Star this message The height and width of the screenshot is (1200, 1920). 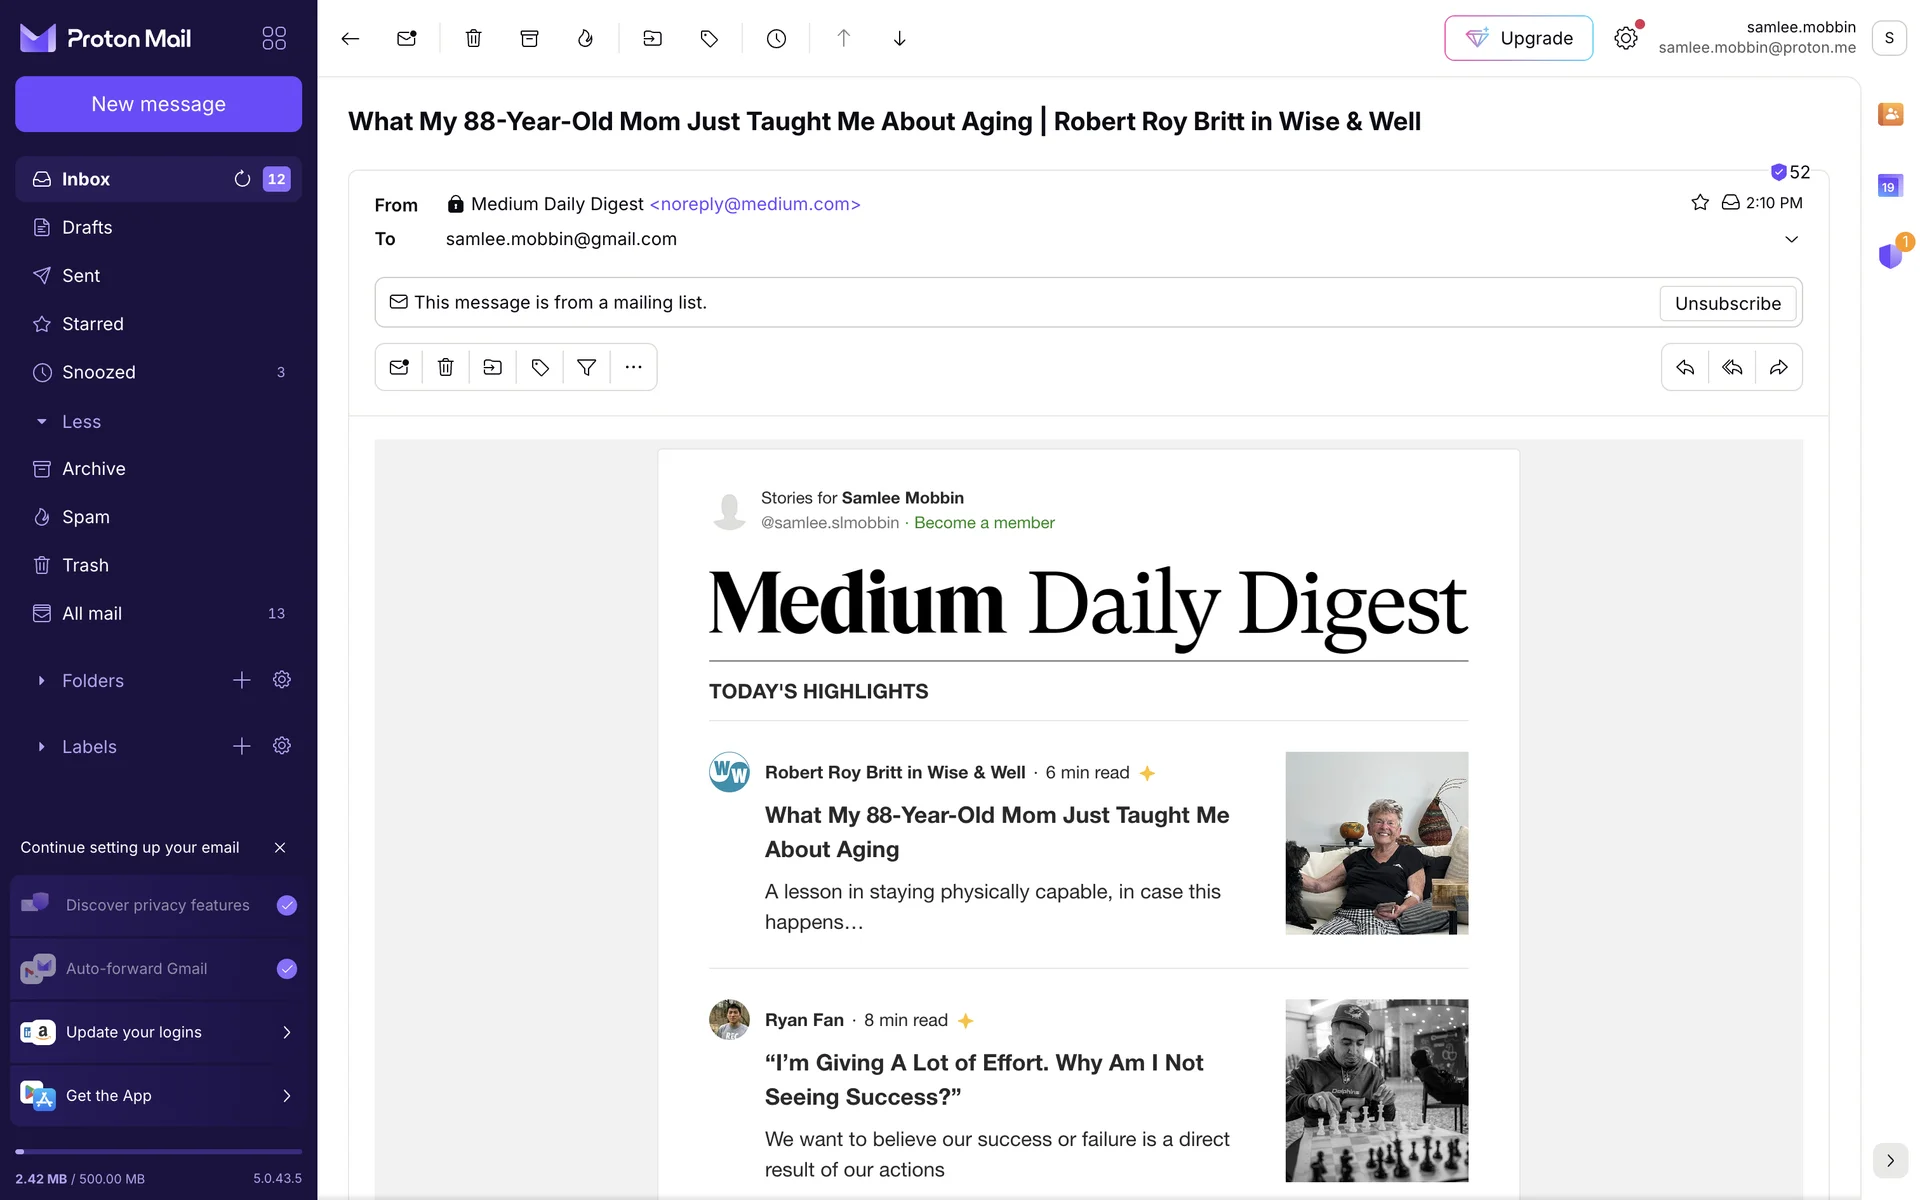(1700, 203)
